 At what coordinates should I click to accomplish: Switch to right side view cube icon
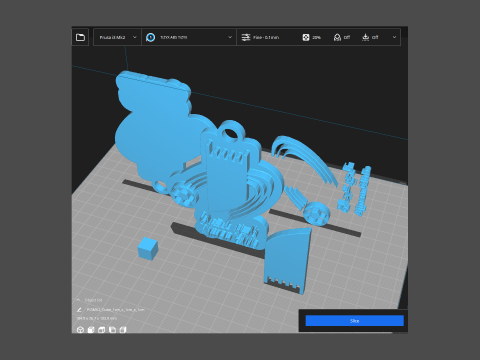pyautogui.click(x=123, y=330)
